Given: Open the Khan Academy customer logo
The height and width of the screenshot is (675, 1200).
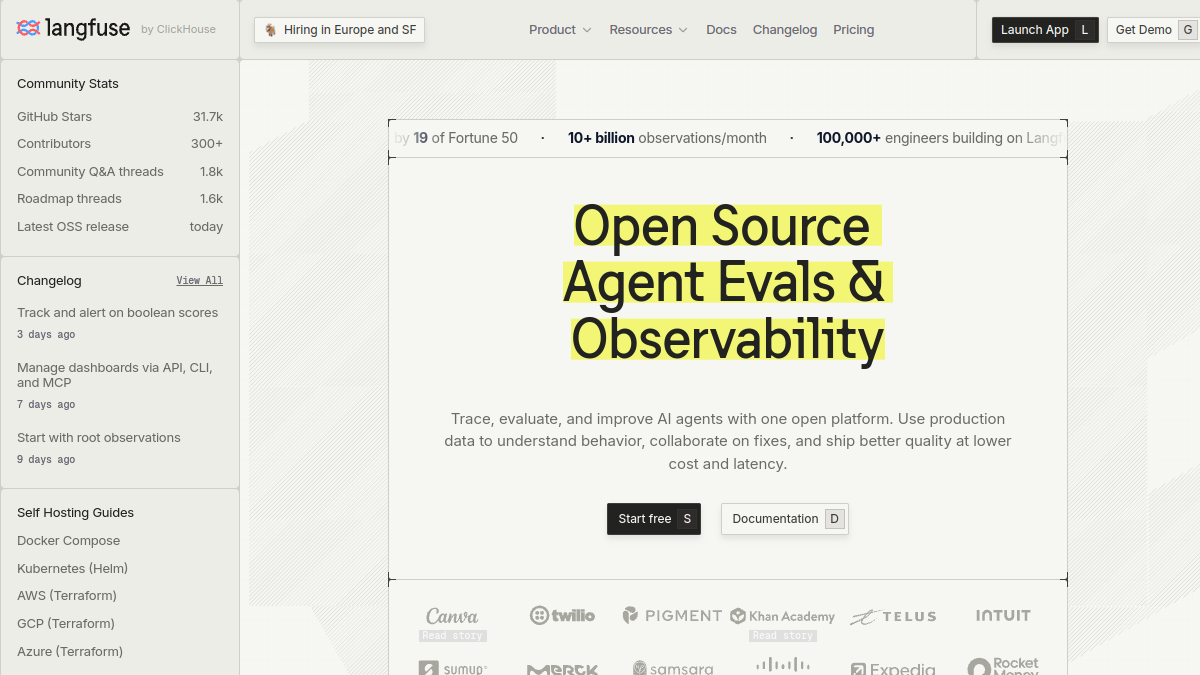Looking at the screenshot, I should coord(782,616).
